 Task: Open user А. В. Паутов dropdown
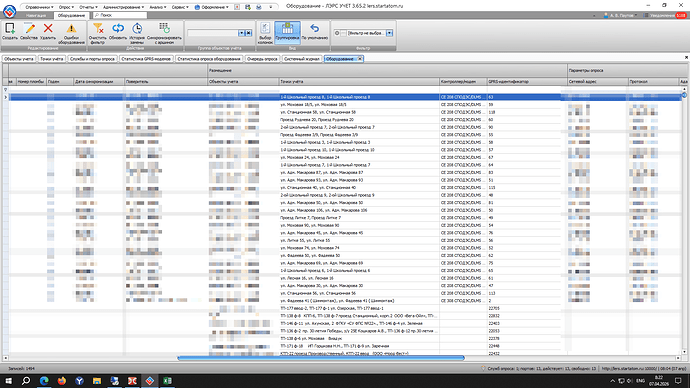(x=620, y=15)
